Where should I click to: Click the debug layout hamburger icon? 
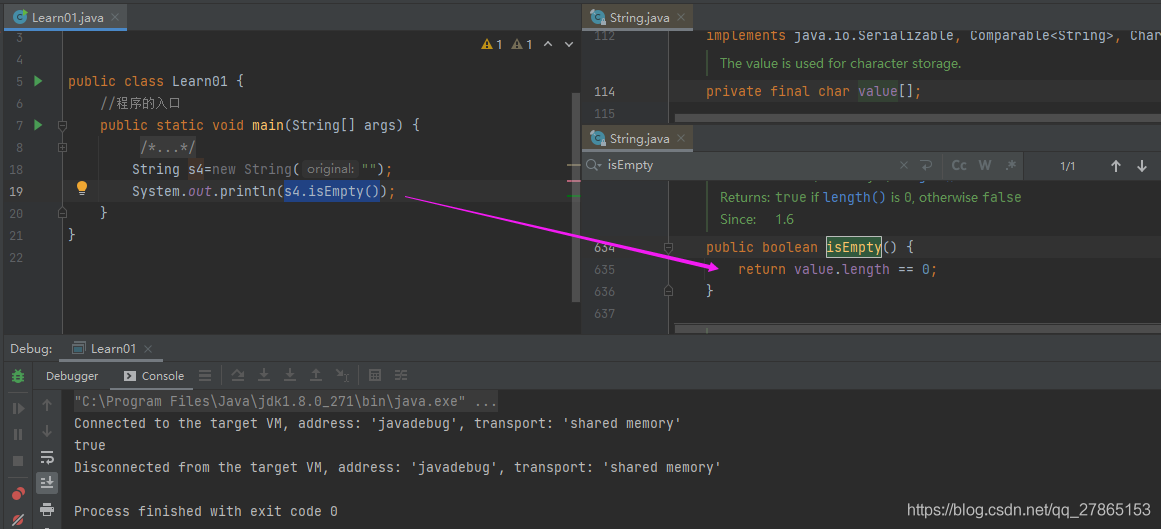pyautogui.click(x=206, y=375)
